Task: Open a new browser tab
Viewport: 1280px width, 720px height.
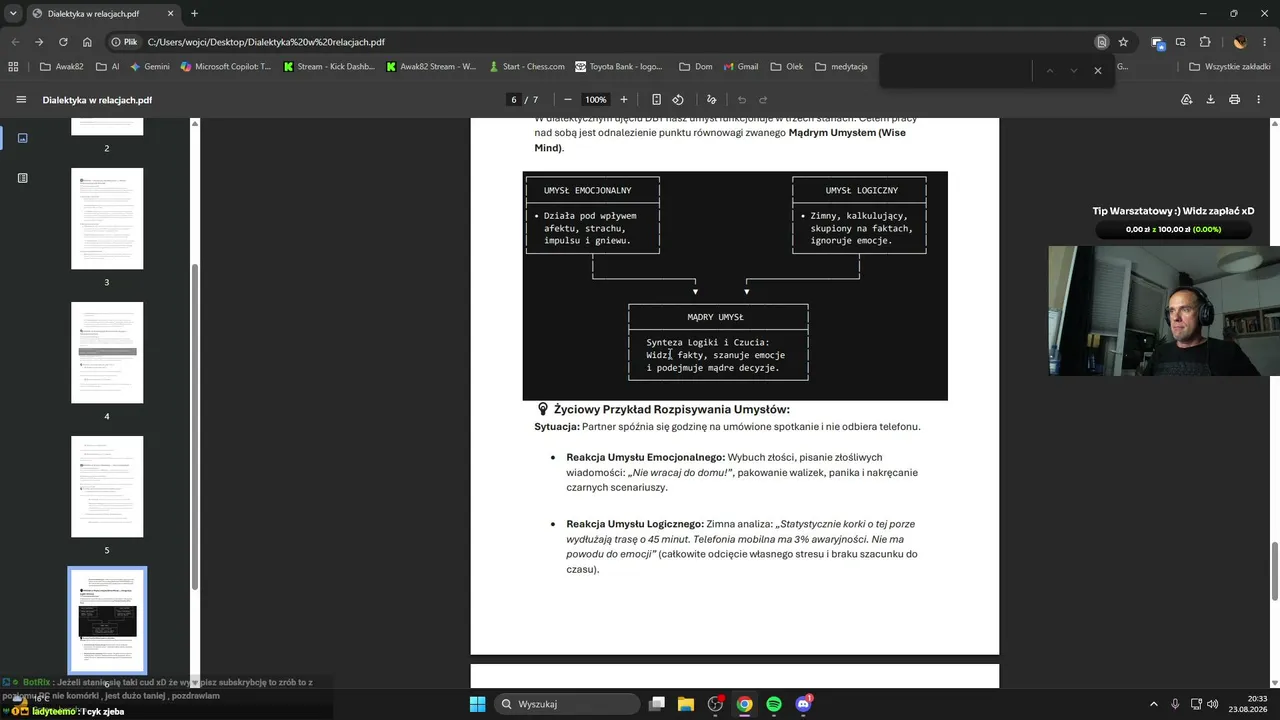Action: (x=194, y=13)
